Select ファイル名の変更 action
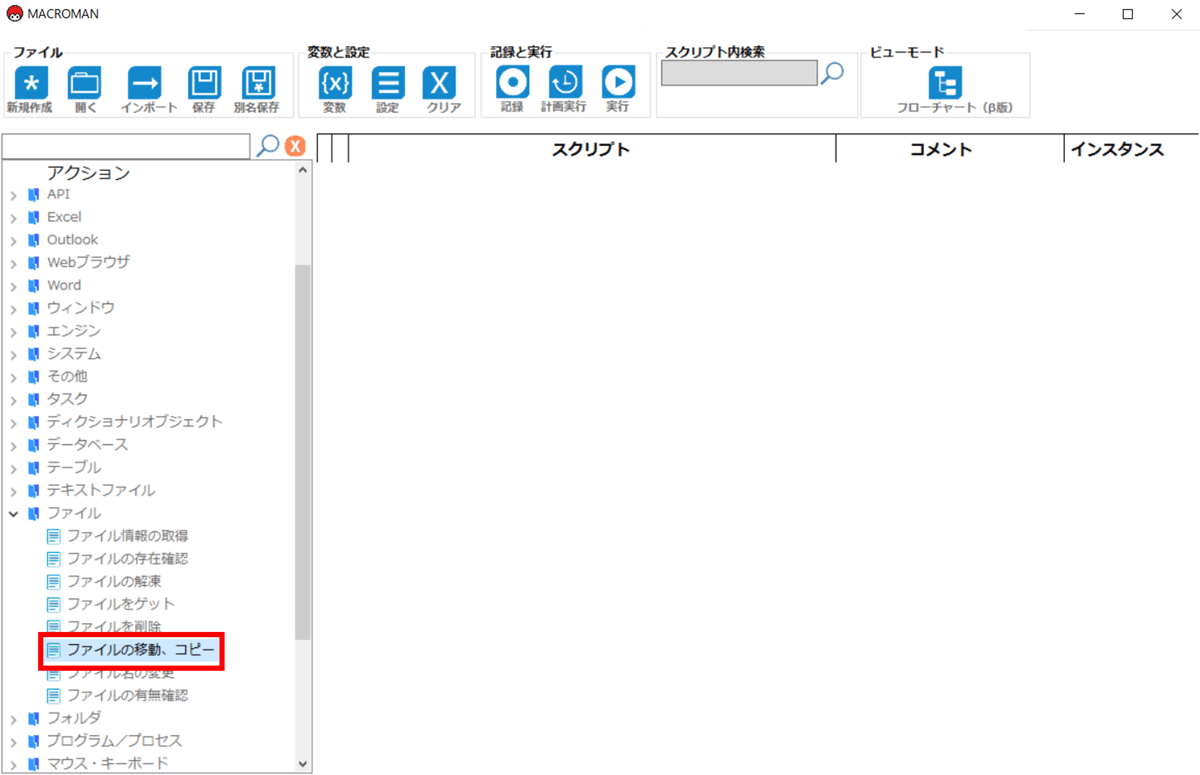 (121, 674)
